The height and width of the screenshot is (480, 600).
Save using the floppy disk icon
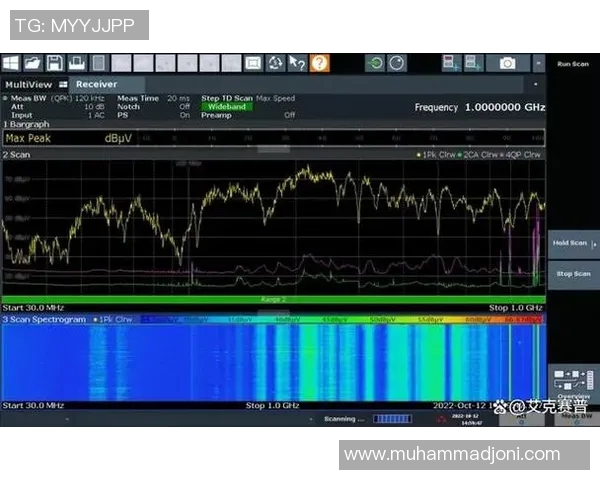pos(55,63)
